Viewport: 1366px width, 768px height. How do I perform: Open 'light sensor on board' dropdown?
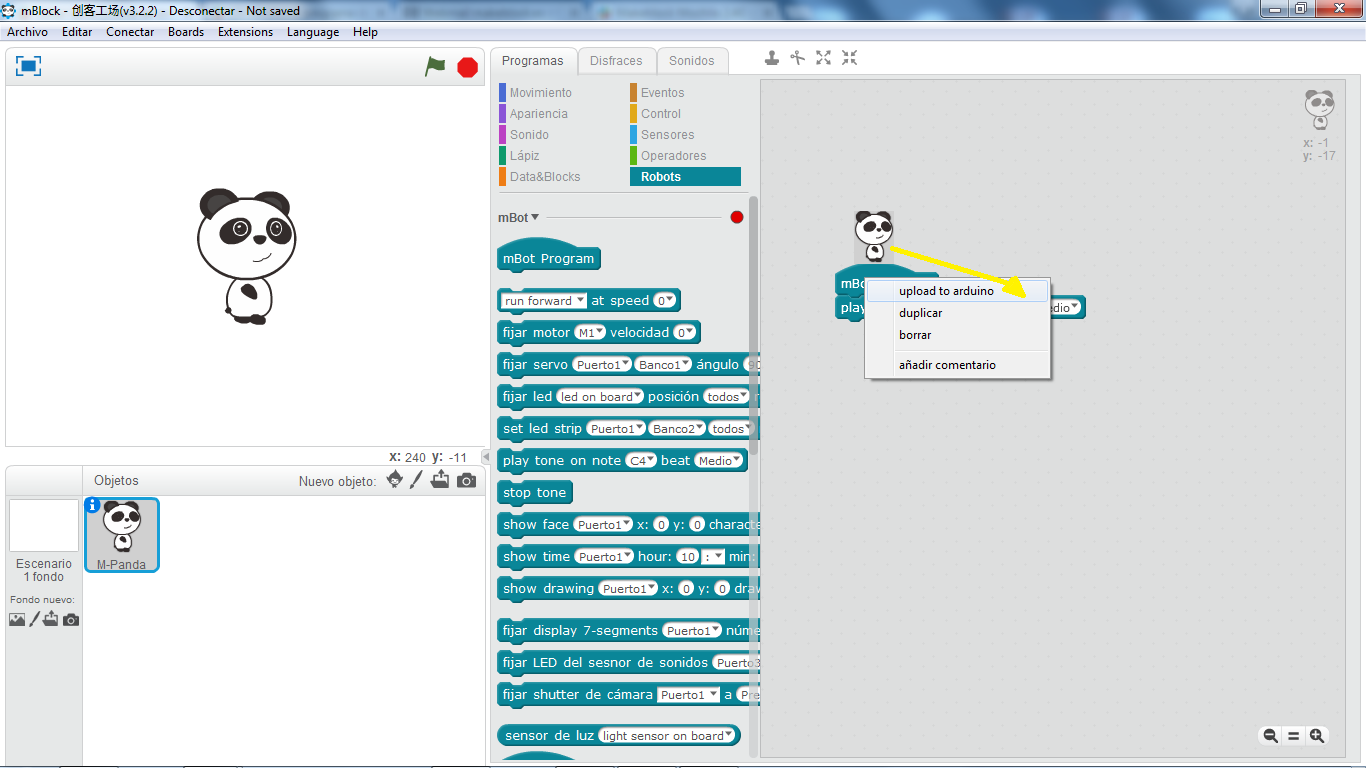point(667,735)
